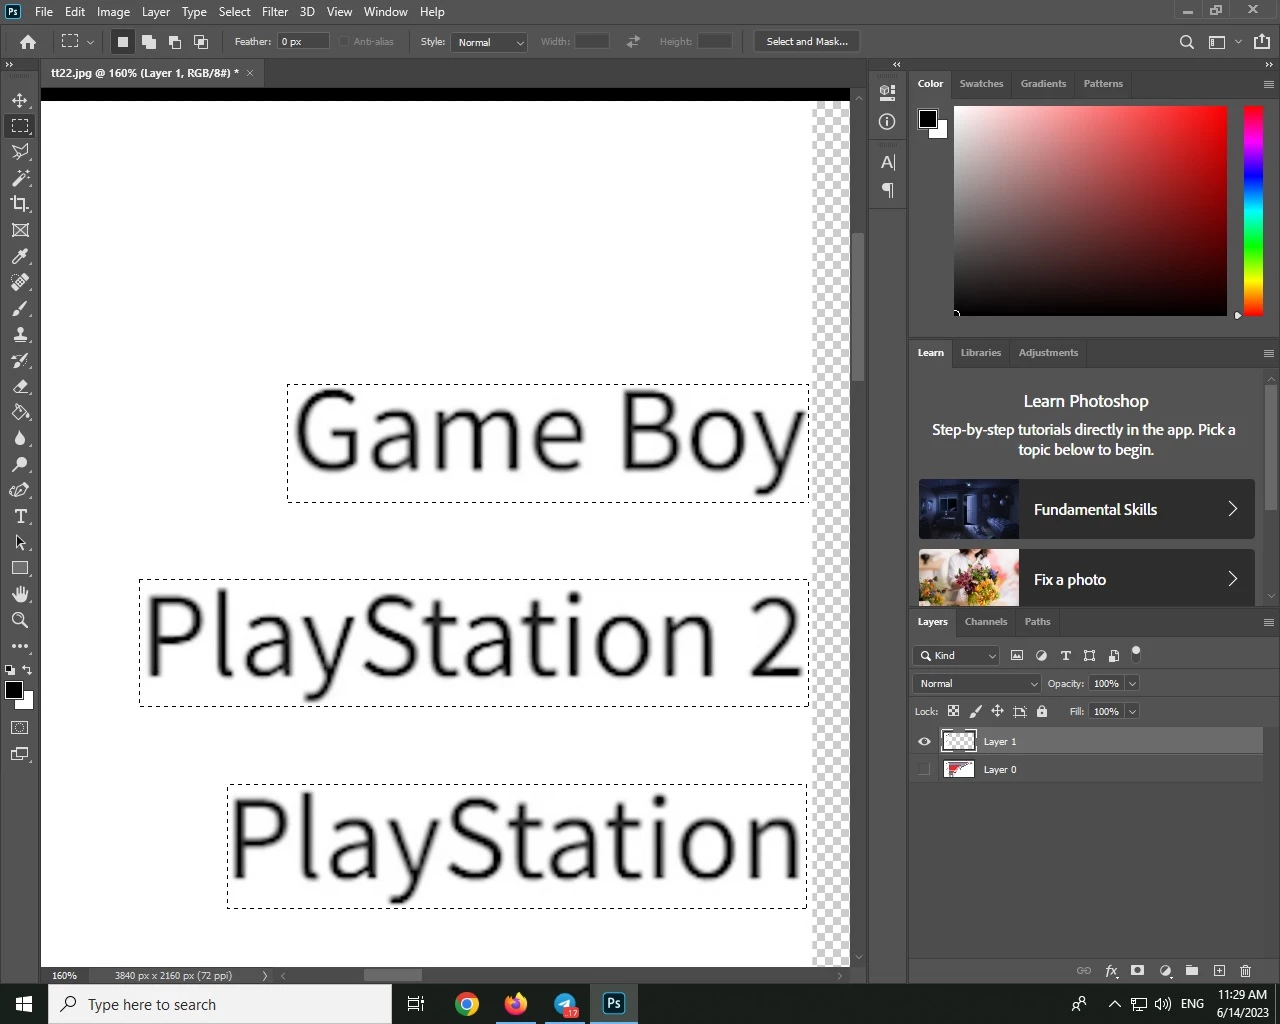This screenshot has height=1024, width=1280.
Task: Show Layer 0 visibility box
Action: 924,769
